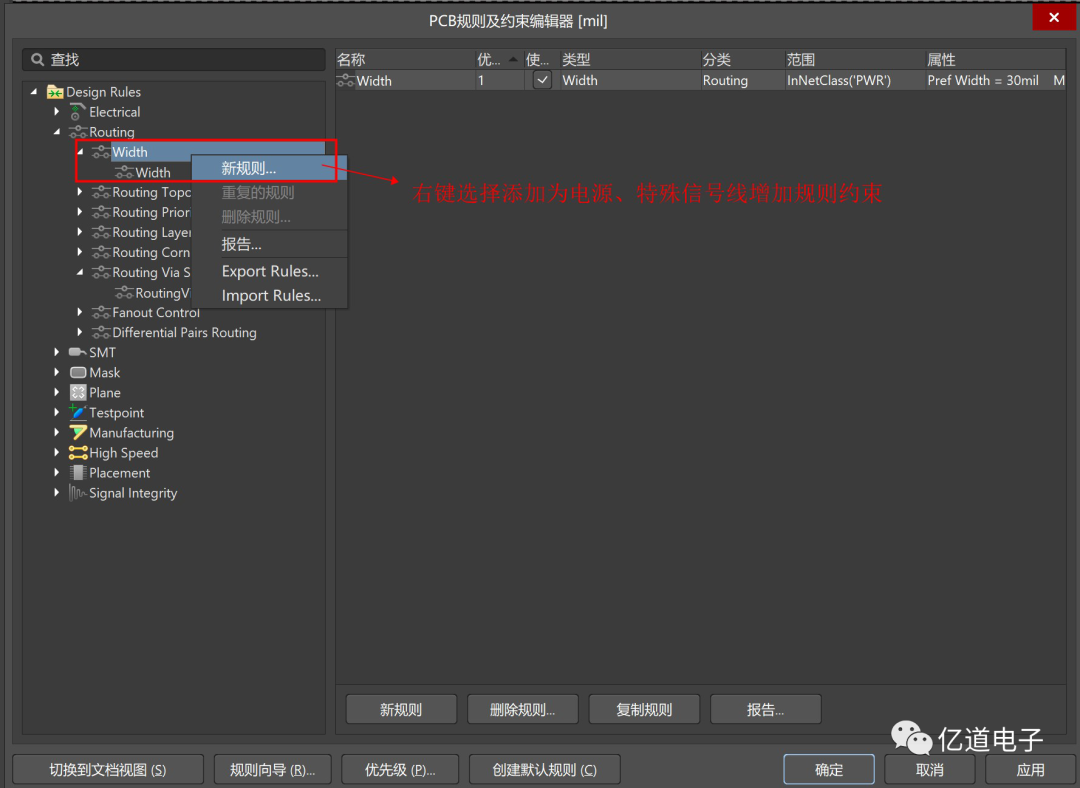Select the Testpoint tree row
Screen dimensions: 1080x788
pos(116,413)
